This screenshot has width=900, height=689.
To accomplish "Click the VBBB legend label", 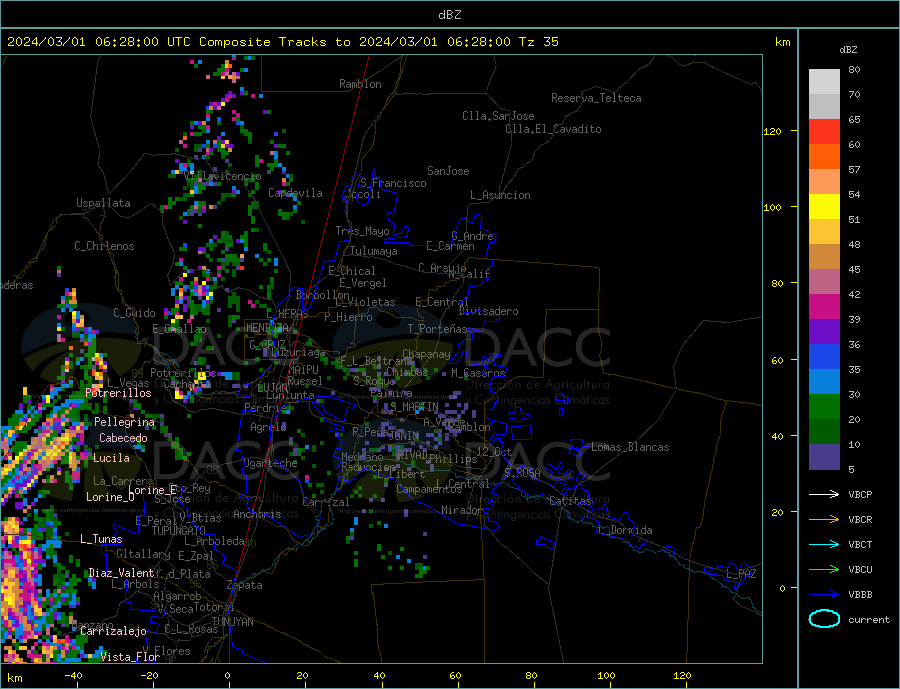I will [860, 594].
